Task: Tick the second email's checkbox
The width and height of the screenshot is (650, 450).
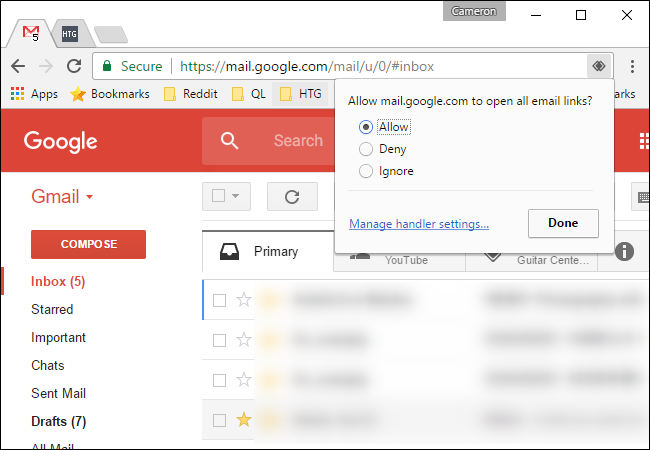Action: [219, 341]
